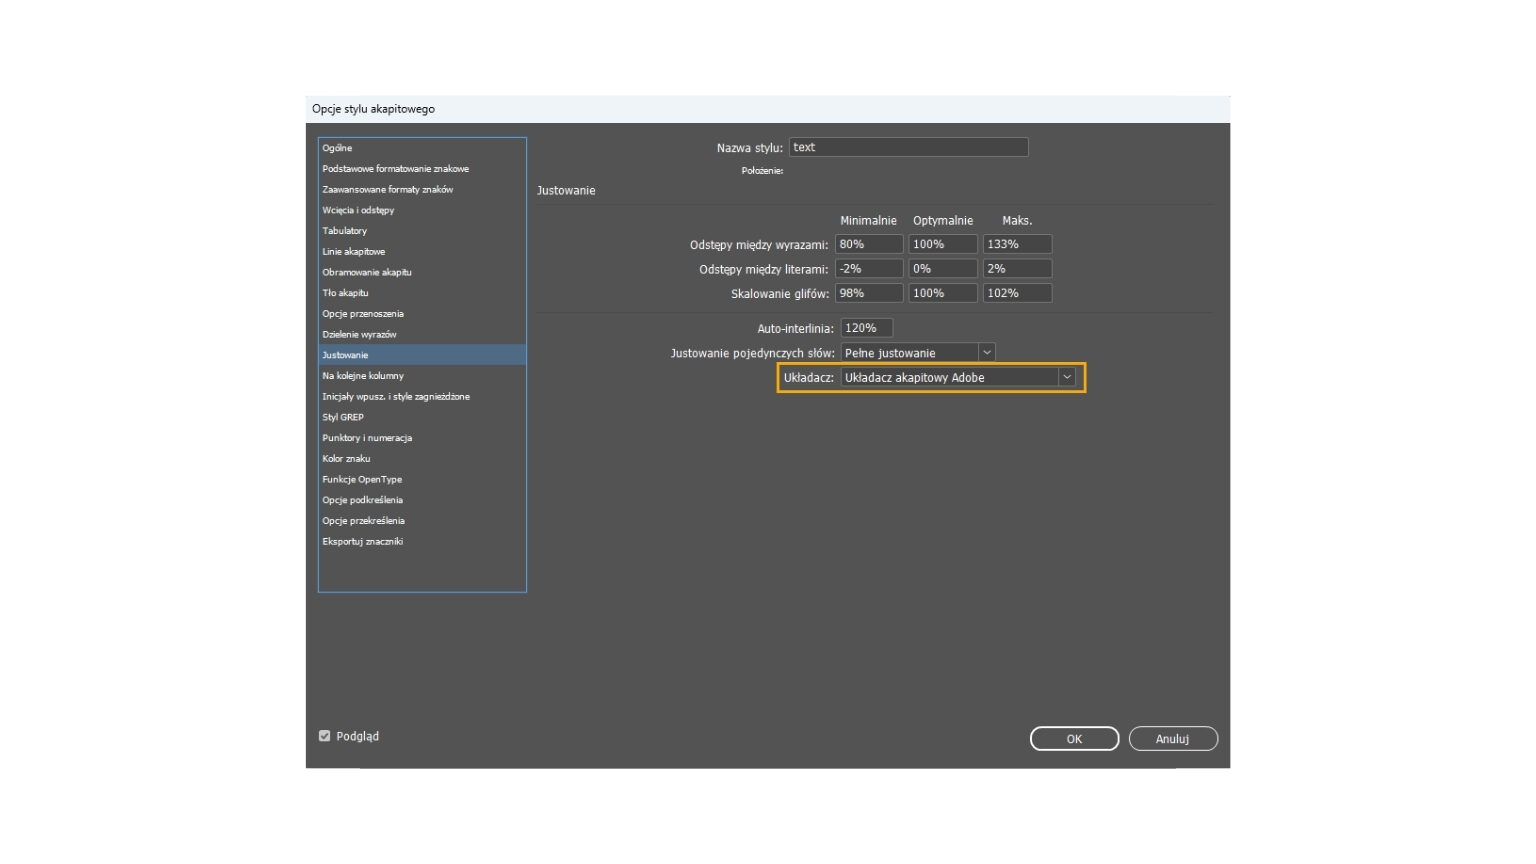
Task: Open the Układacz composer dropdown
Action: (958, 377)
